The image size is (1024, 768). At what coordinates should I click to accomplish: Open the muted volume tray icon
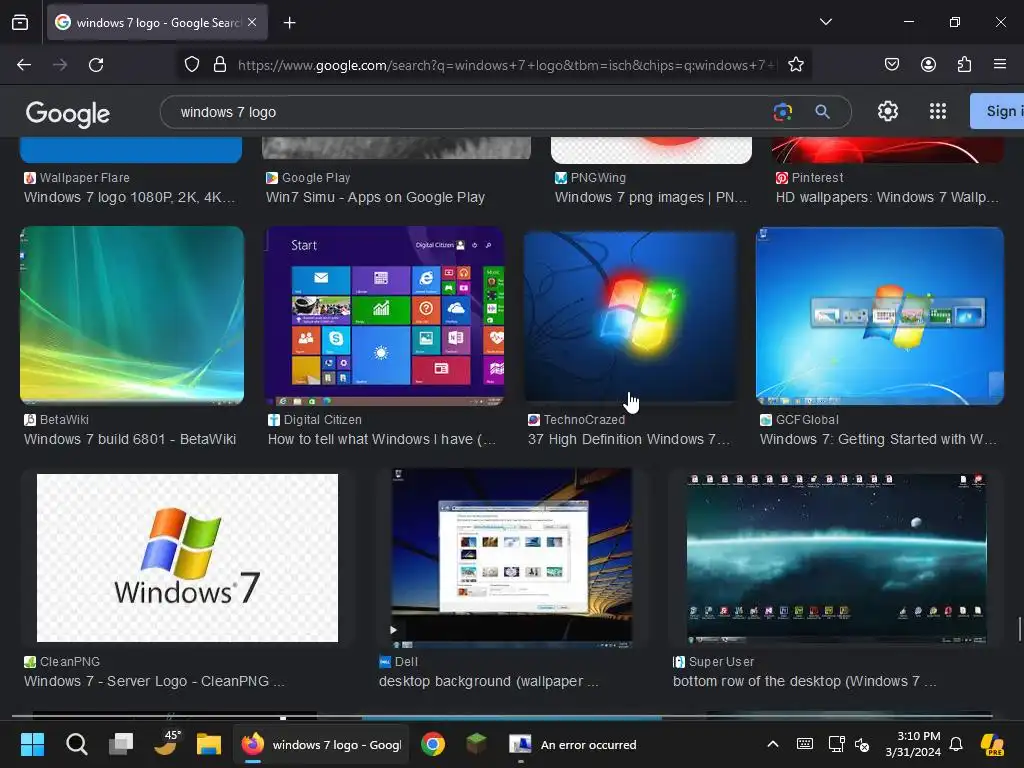[x=862, y=744]
